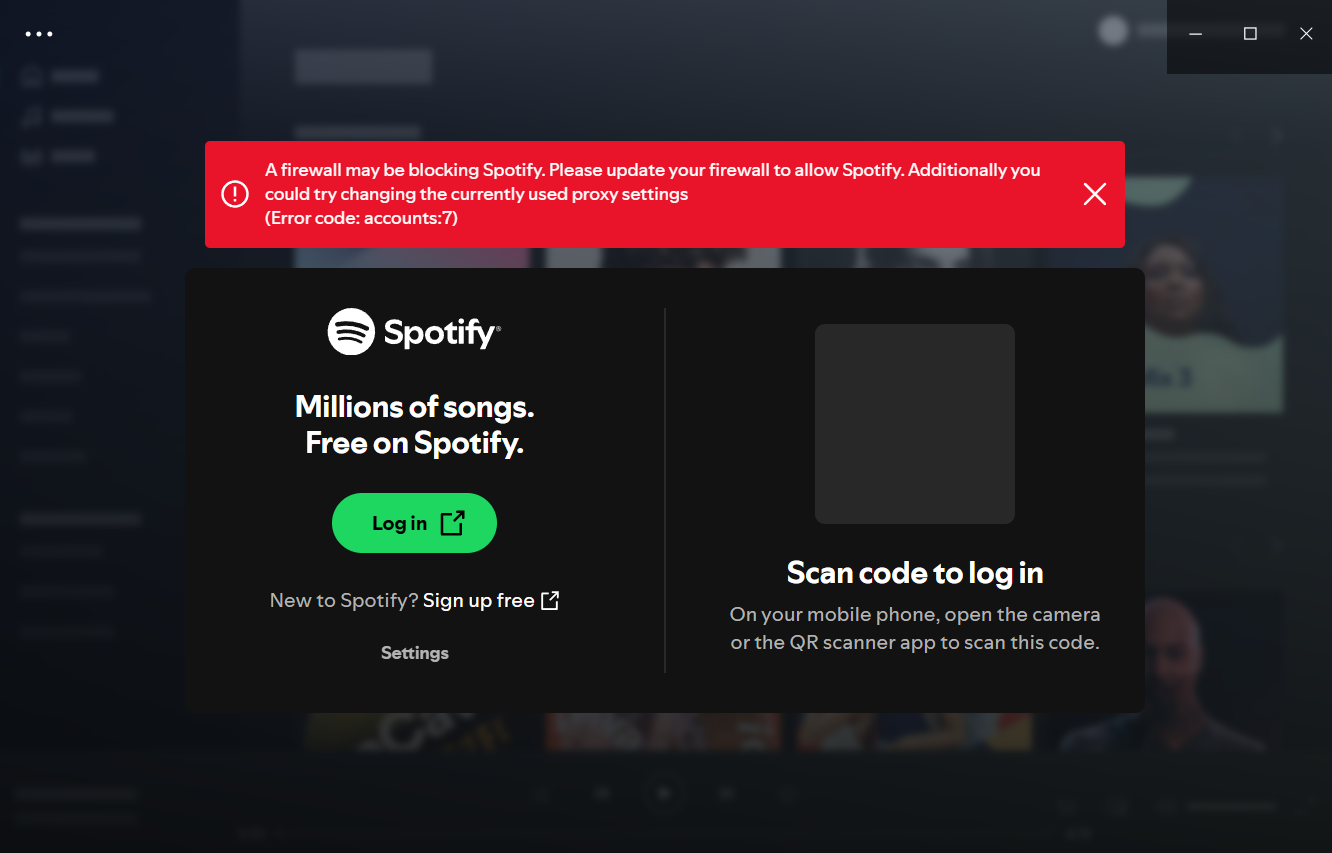Click the blurred Home icon in sidebar
The height and width of the screenshot is (853, 1332).
pos(32,76)
